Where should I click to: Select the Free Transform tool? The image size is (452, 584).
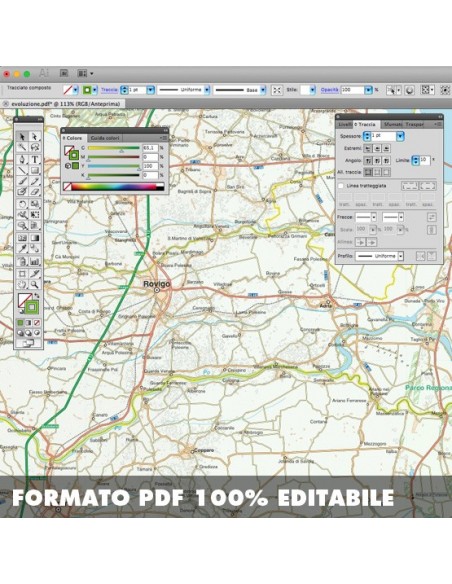pos(35,215)
